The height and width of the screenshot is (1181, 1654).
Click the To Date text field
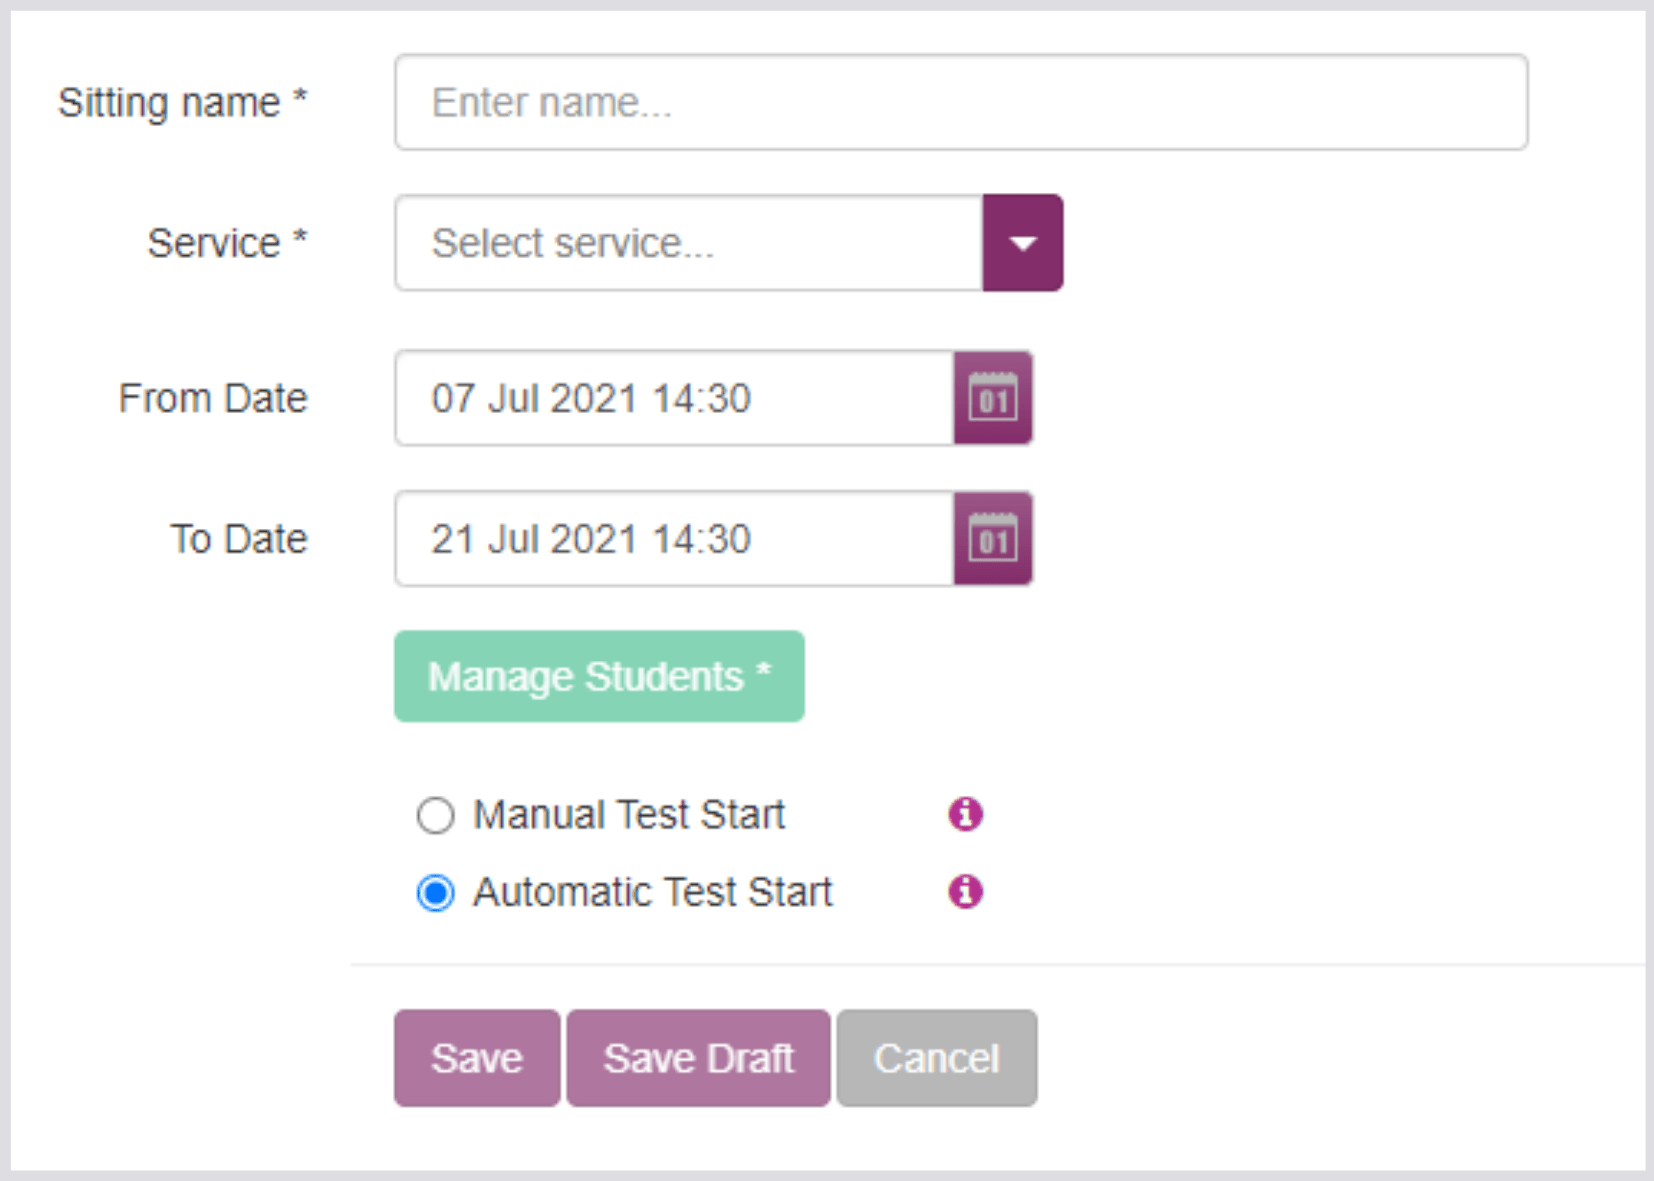point(674,539)
